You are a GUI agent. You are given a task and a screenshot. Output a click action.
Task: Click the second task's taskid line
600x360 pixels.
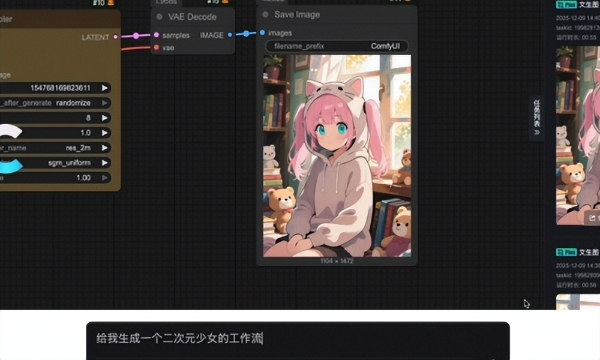[578, 275]
